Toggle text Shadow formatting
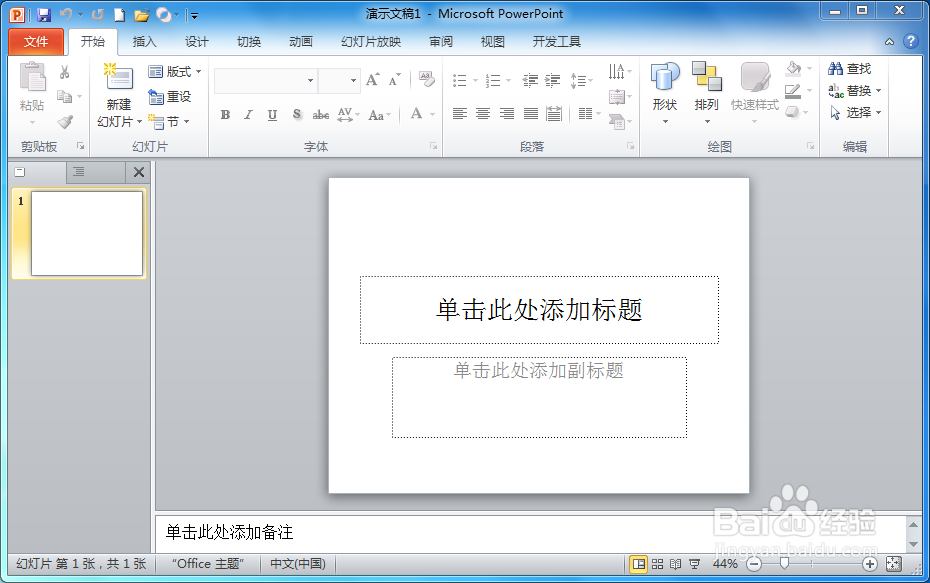 click(x=297, y=114)
